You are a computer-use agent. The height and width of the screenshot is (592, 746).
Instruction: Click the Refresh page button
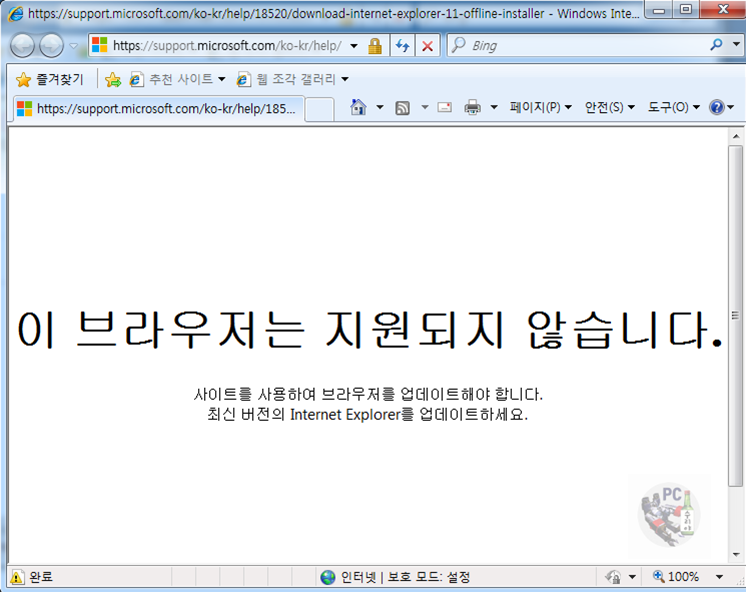tap(402, 46)
